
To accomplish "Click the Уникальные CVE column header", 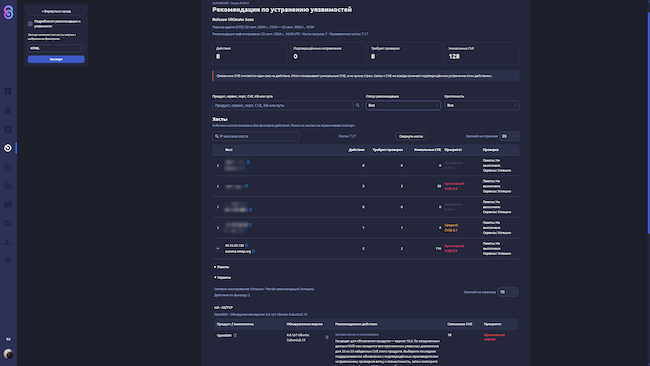I will (427, 150).
